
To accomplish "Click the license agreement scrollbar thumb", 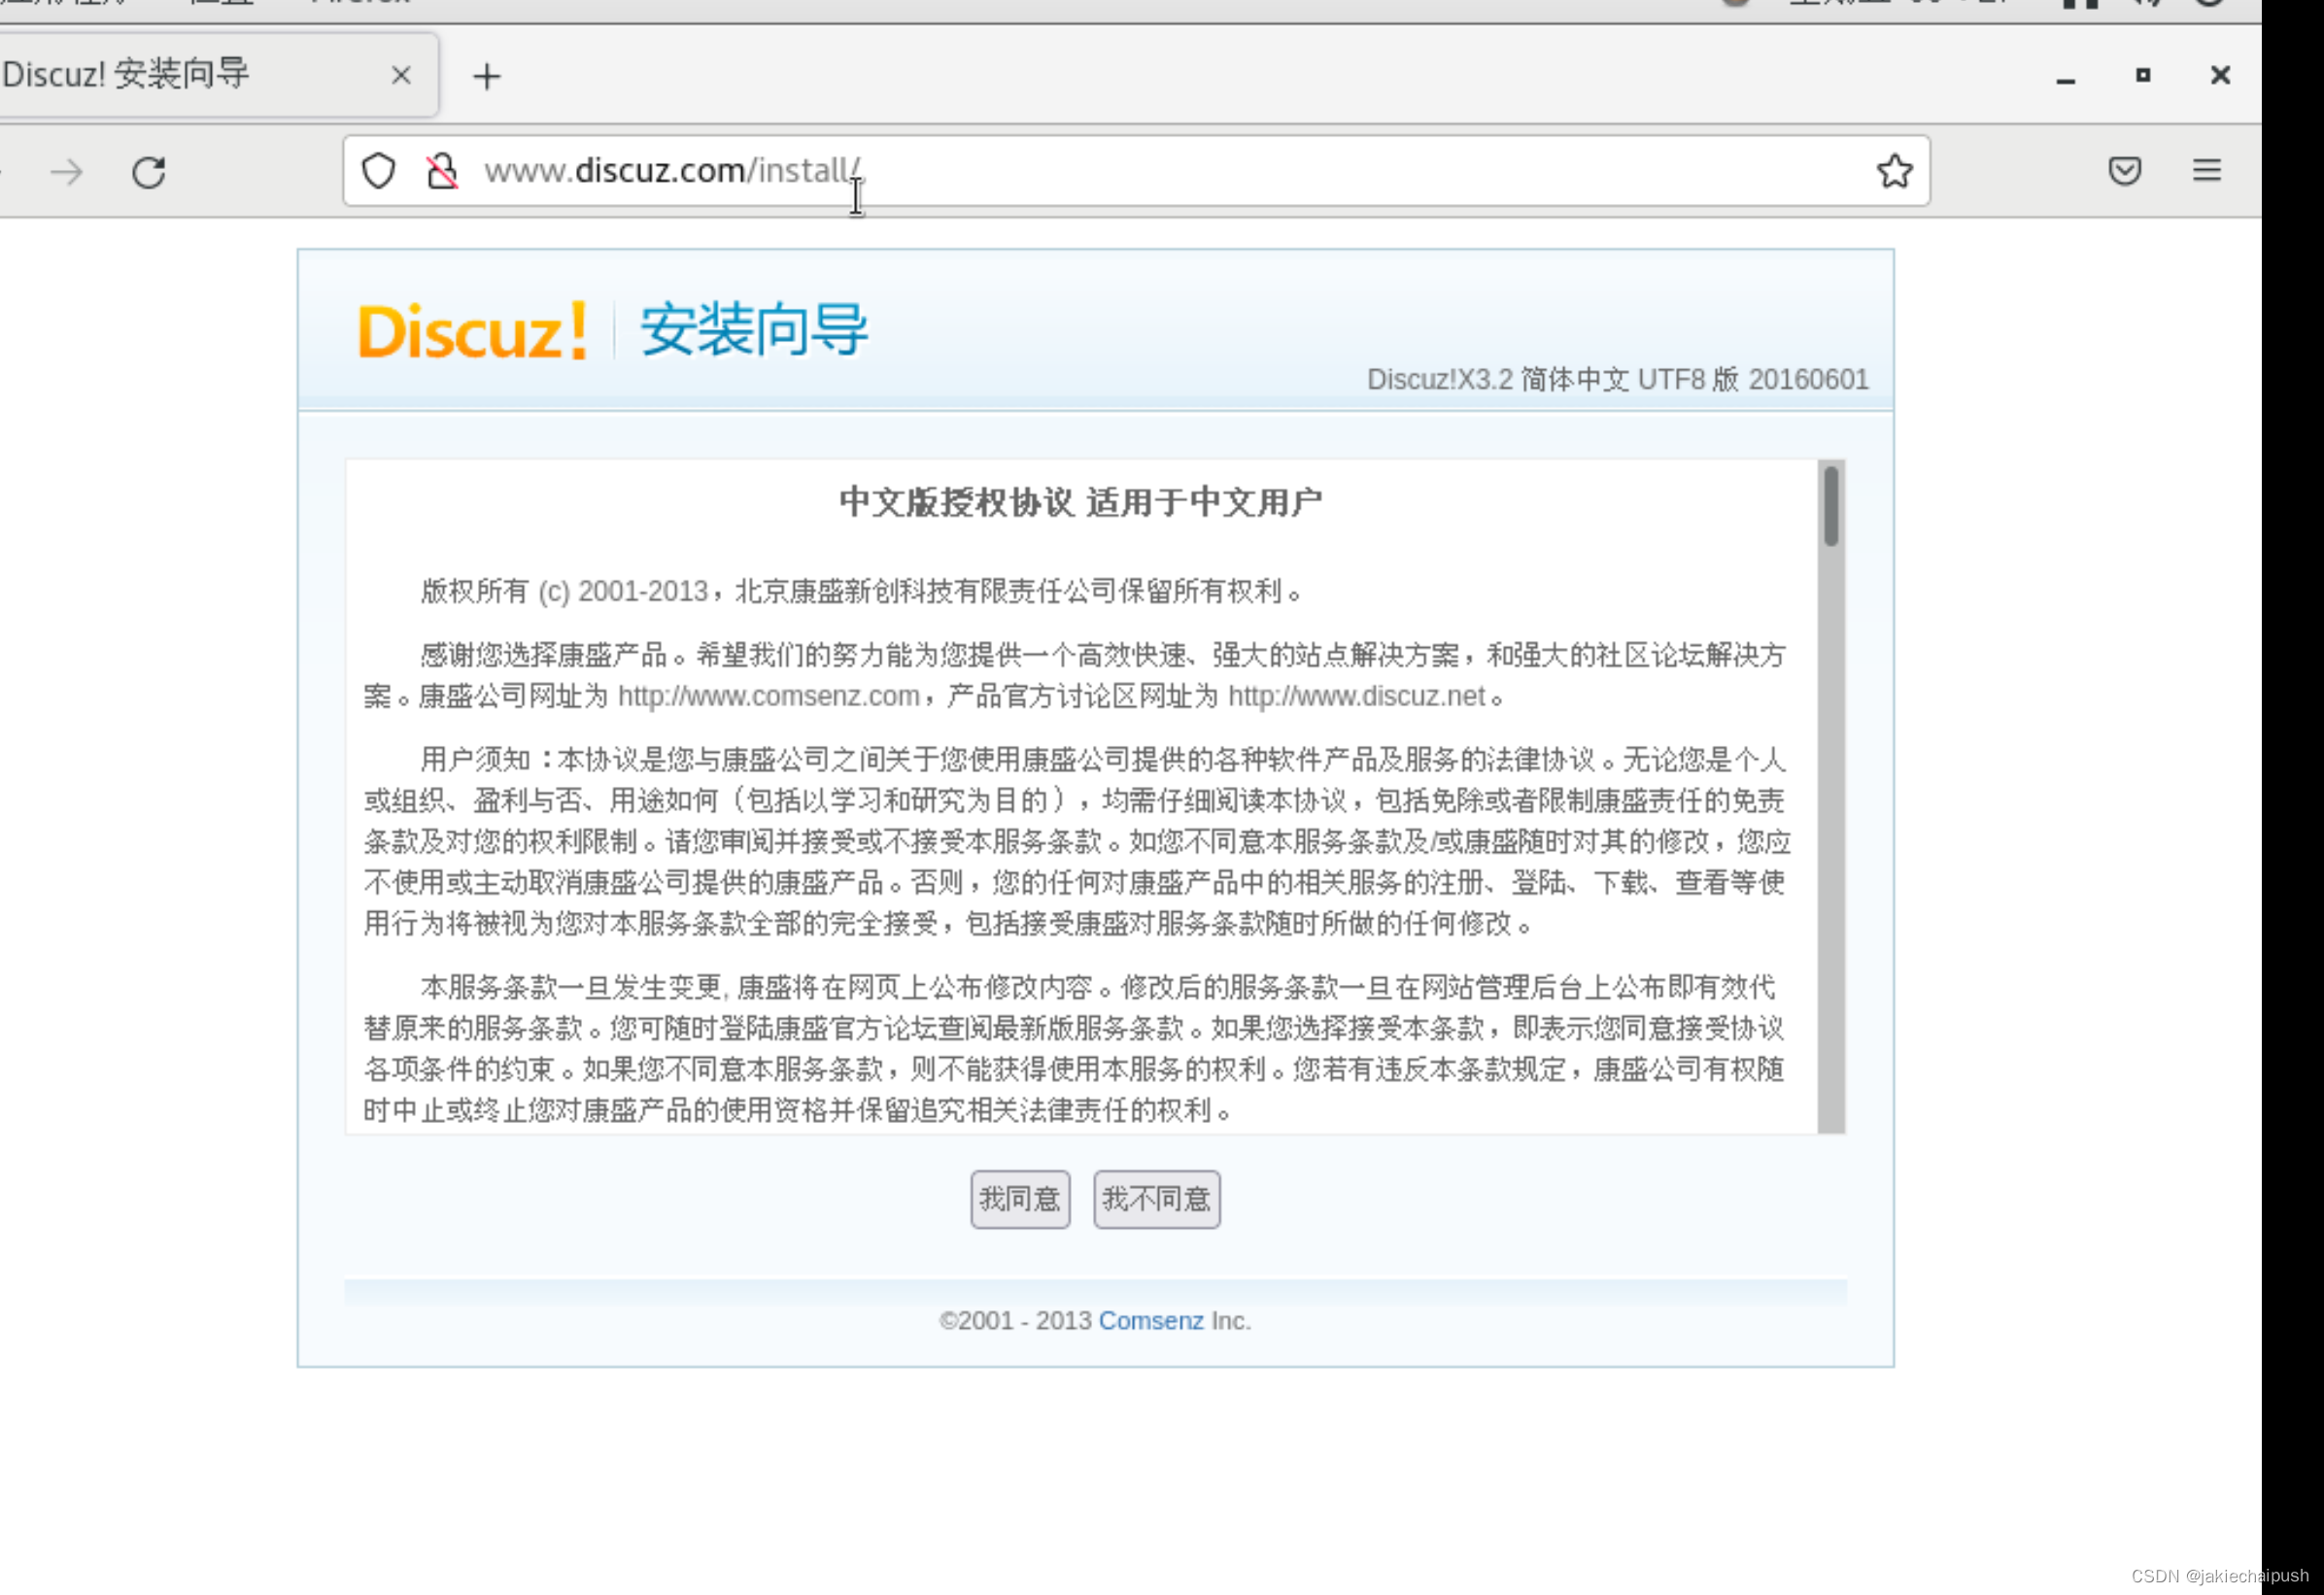I will (x=1830, y=506).
